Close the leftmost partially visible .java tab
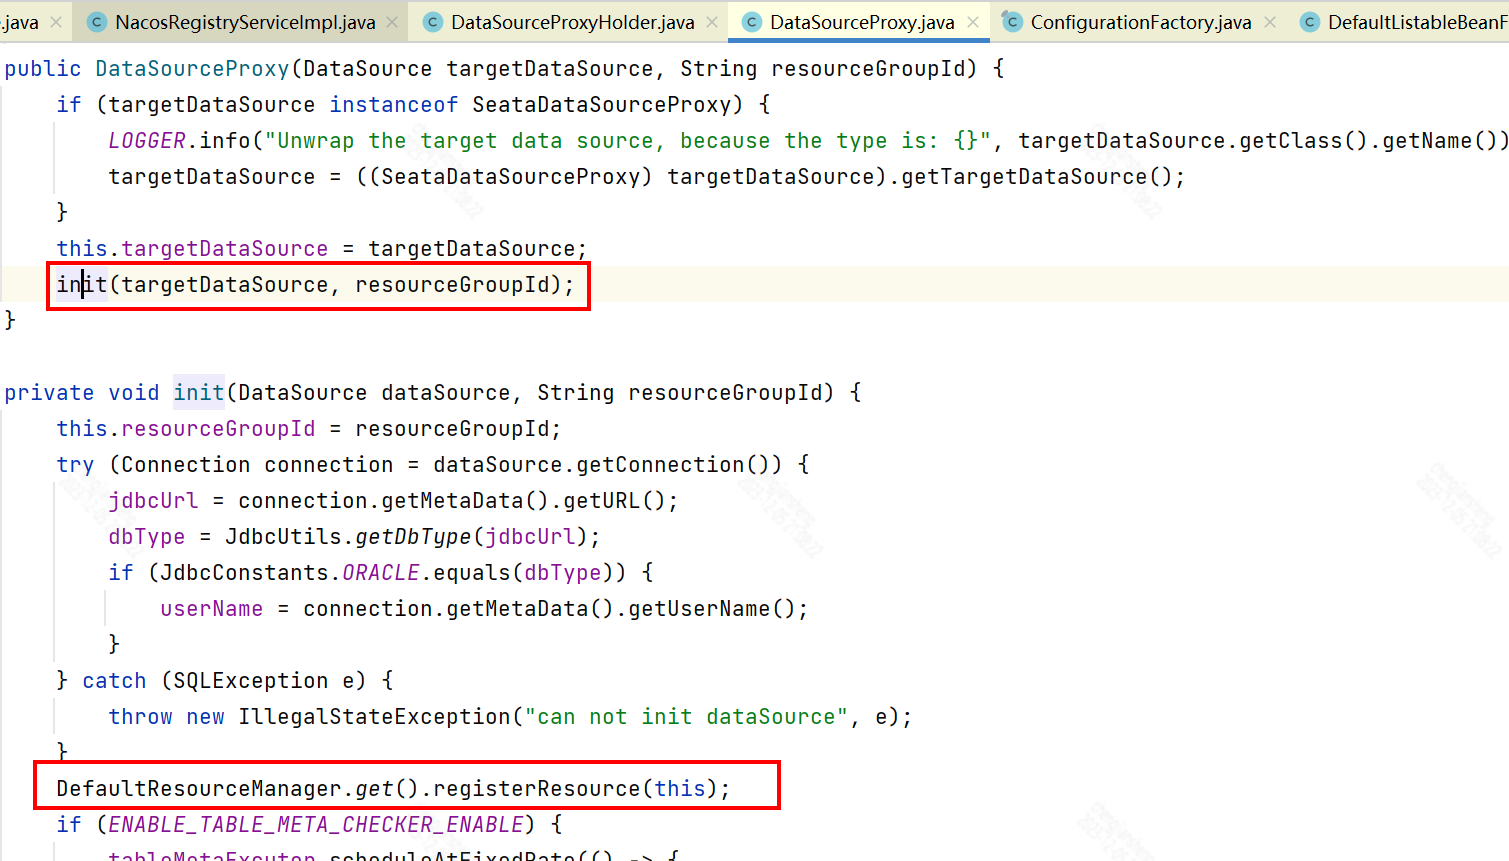 tap(56, 22)
